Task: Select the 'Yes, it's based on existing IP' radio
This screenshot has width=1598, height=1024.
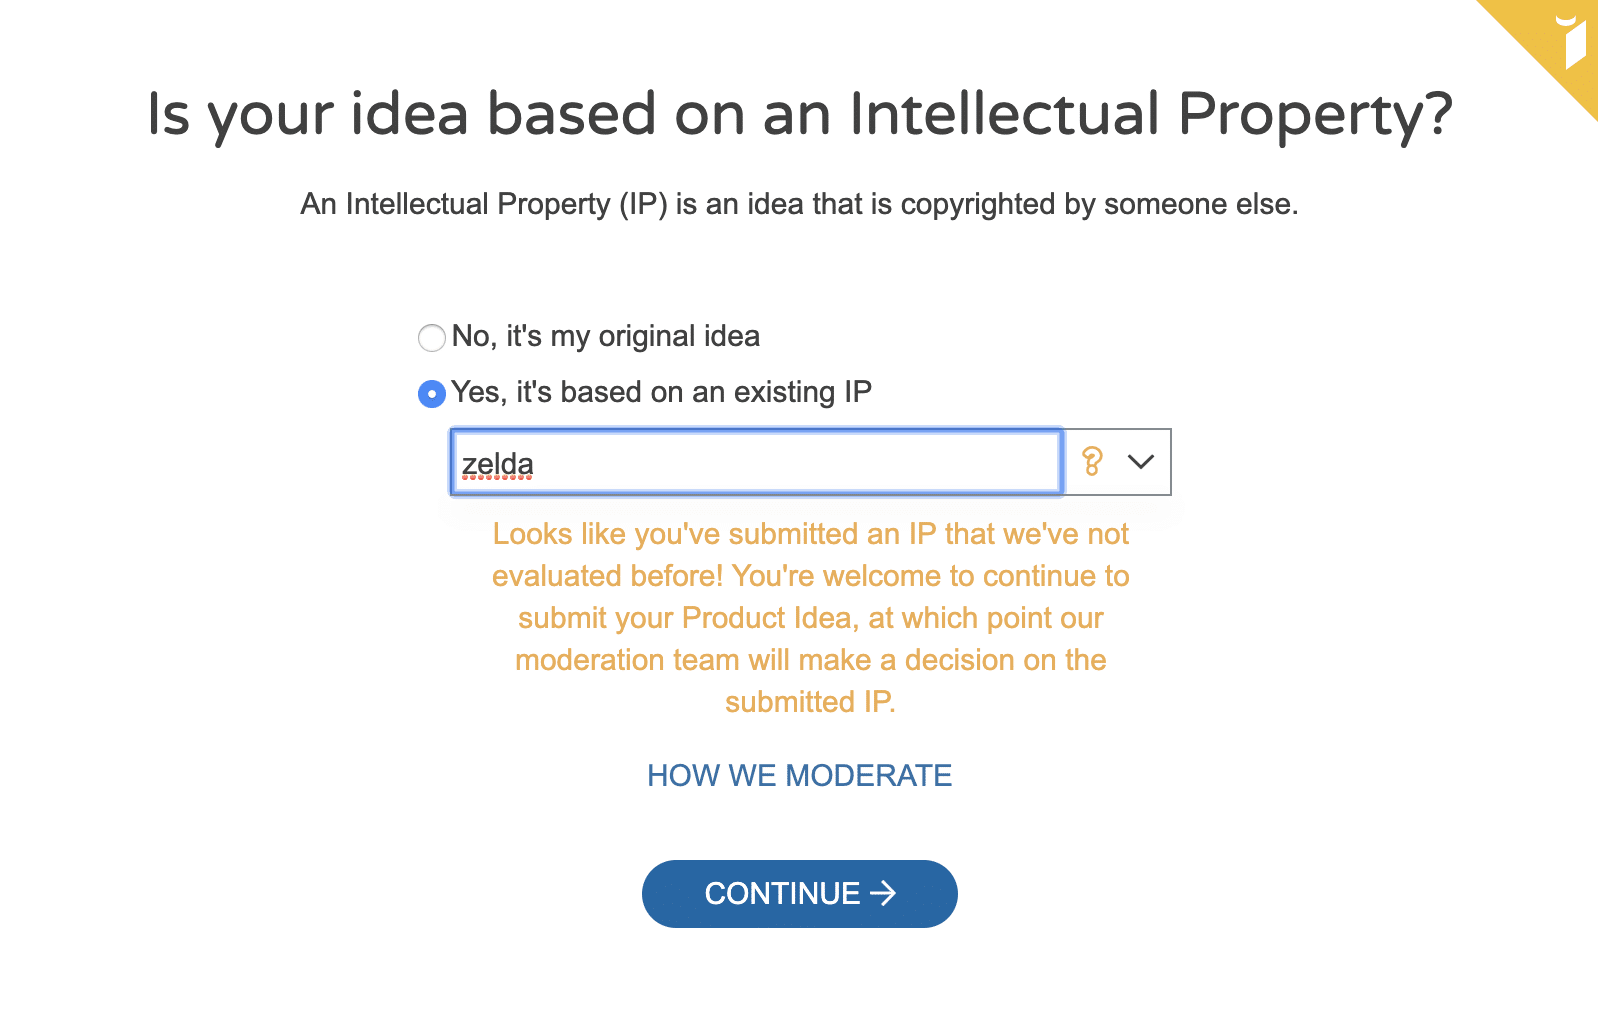Action: pos(432,394)
